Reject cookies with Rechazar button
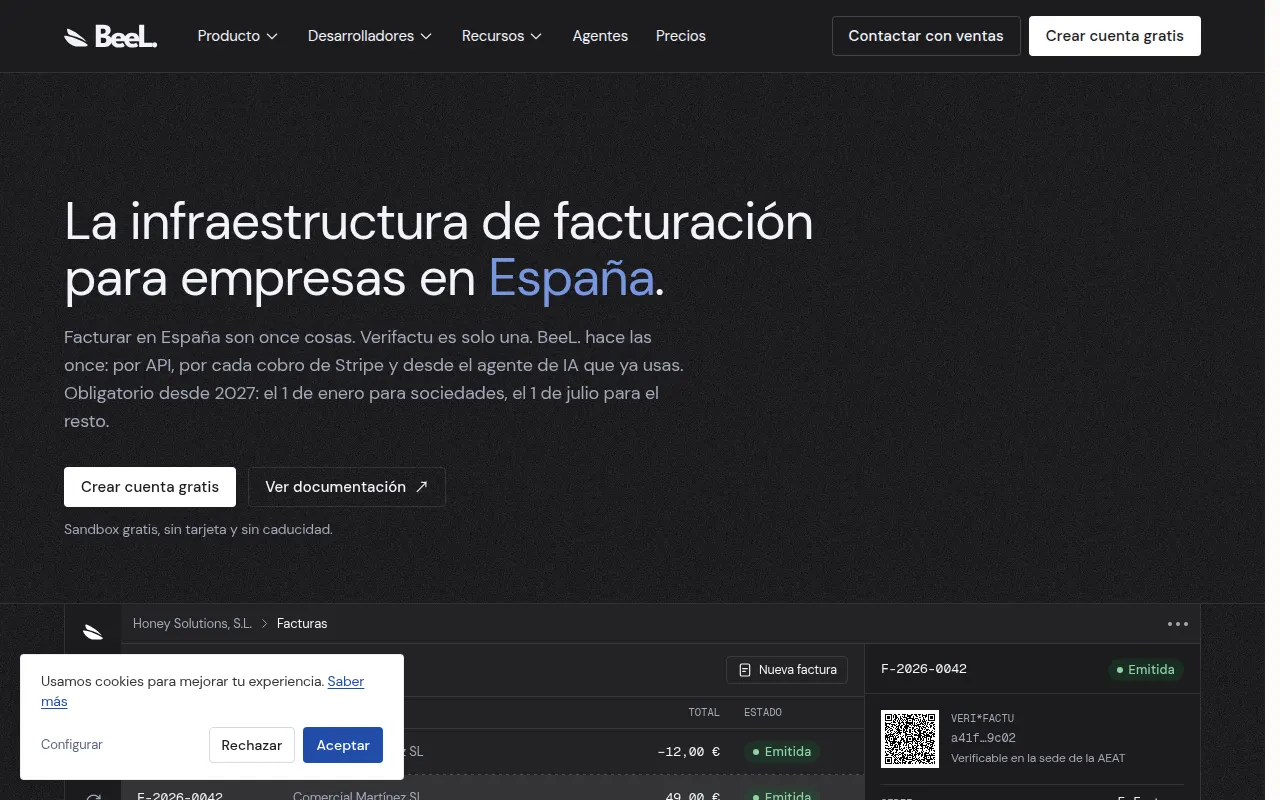This screenshot has height=800, width=1280. coord(252,745)
